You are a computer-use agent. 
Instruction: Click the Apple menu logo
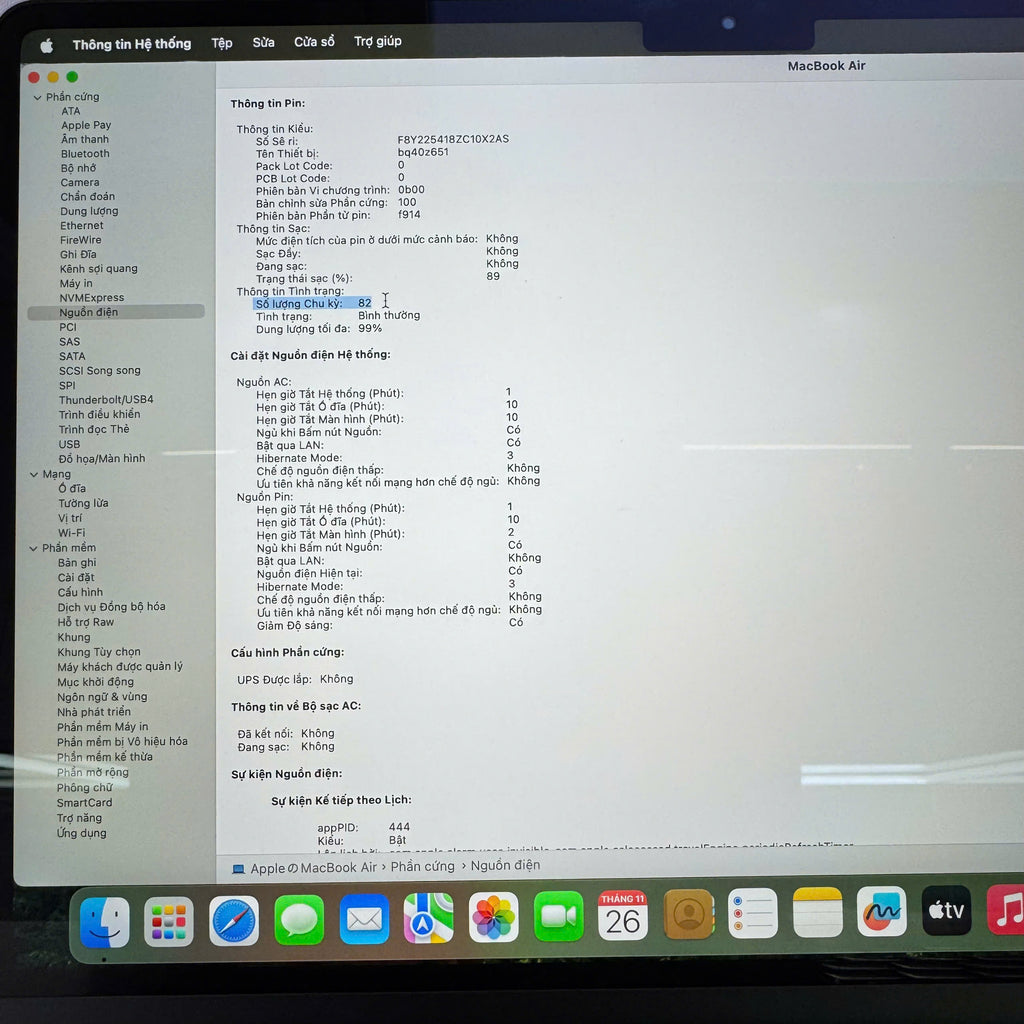point(46,45)
